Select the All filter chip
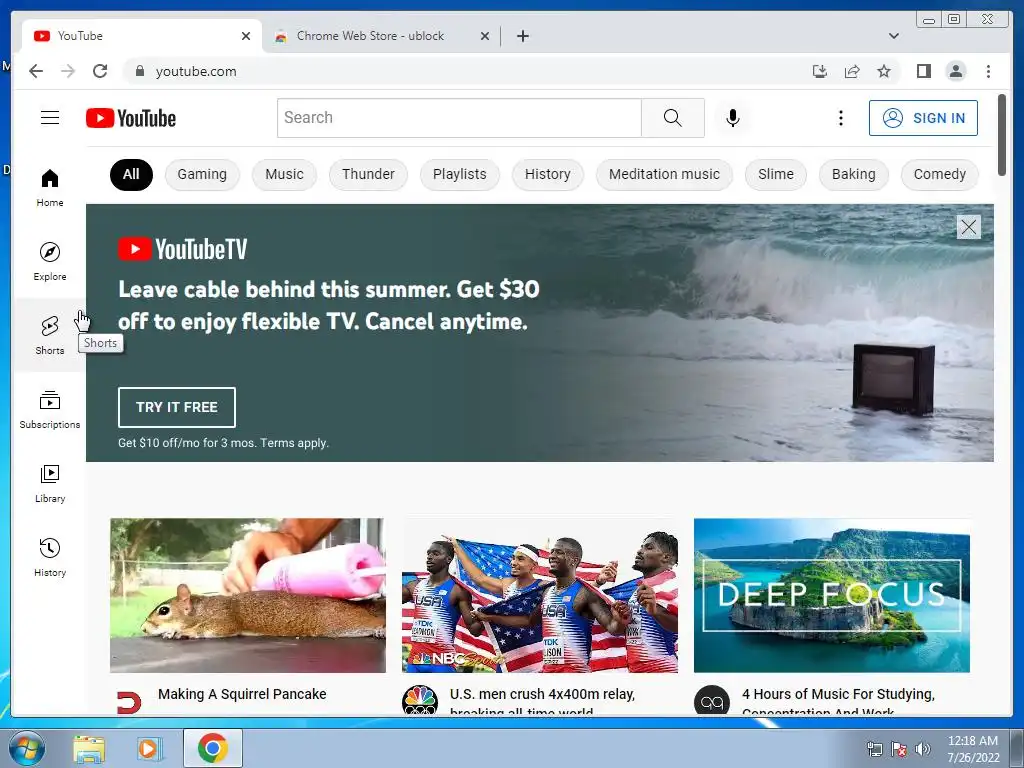This screenshot has height=768, width=1024. (131, 174)
